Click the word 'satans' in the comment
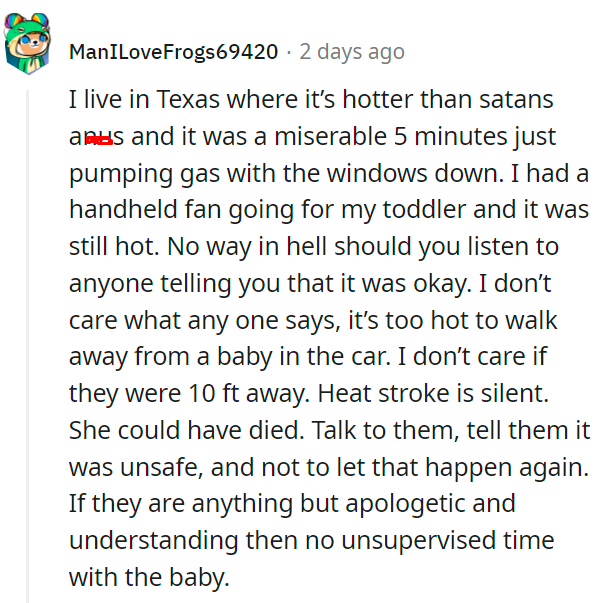This screenshot has height=603, width=609. pyautogui.click(x=516, y=99)
